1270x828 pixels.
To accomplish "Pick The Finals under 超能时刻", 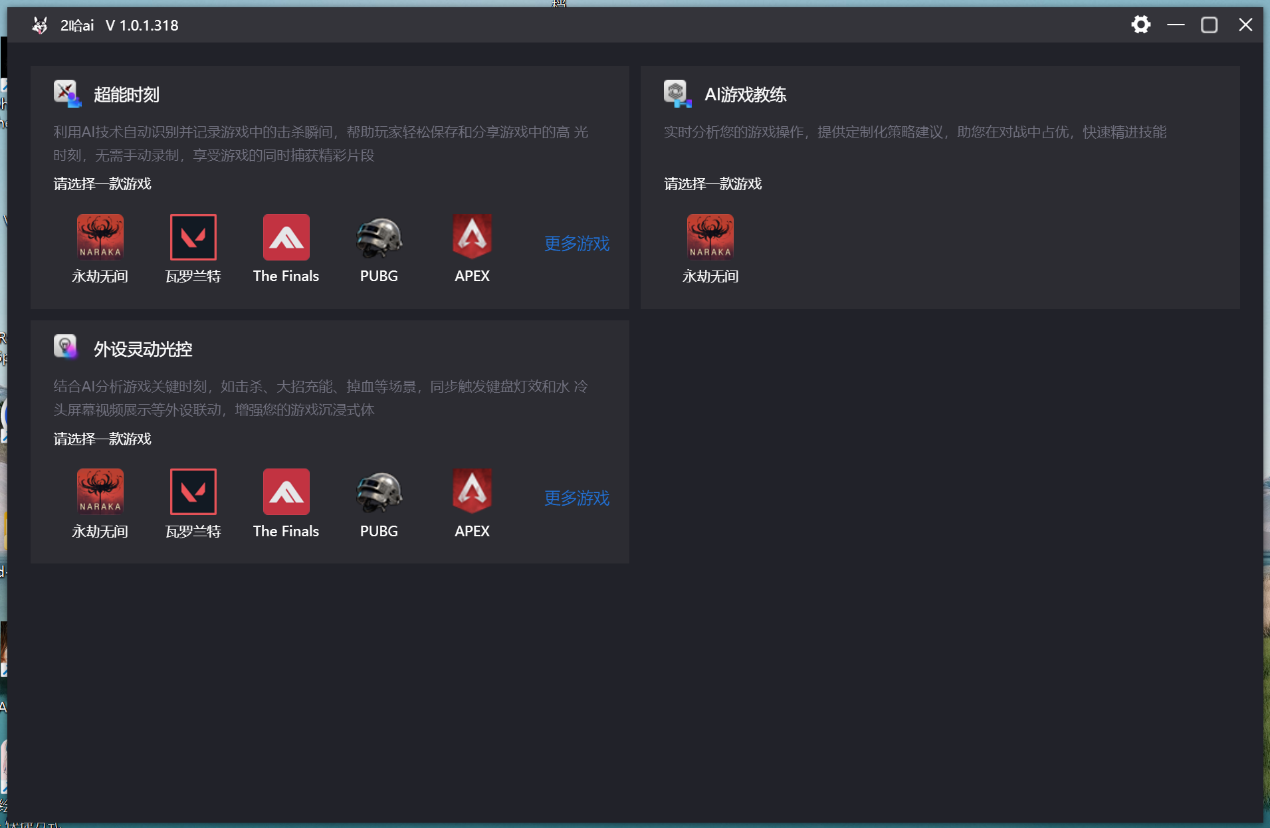I will pos(286,238).
